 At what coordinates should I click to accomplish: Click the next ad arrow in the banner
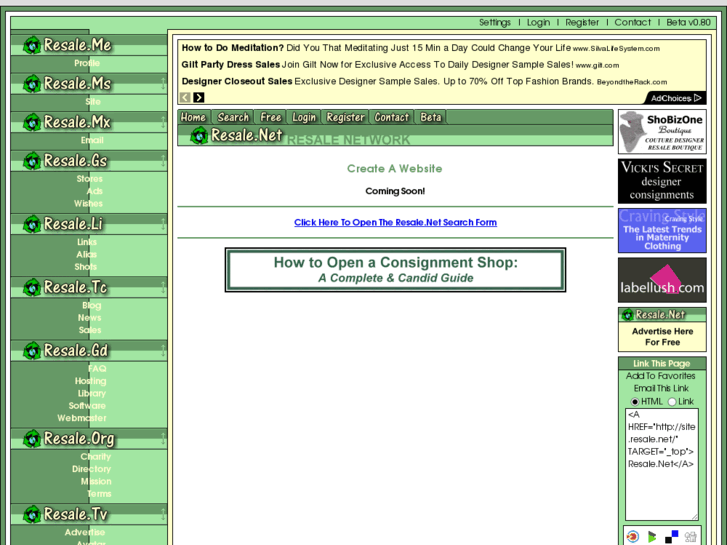pos(199,97)
